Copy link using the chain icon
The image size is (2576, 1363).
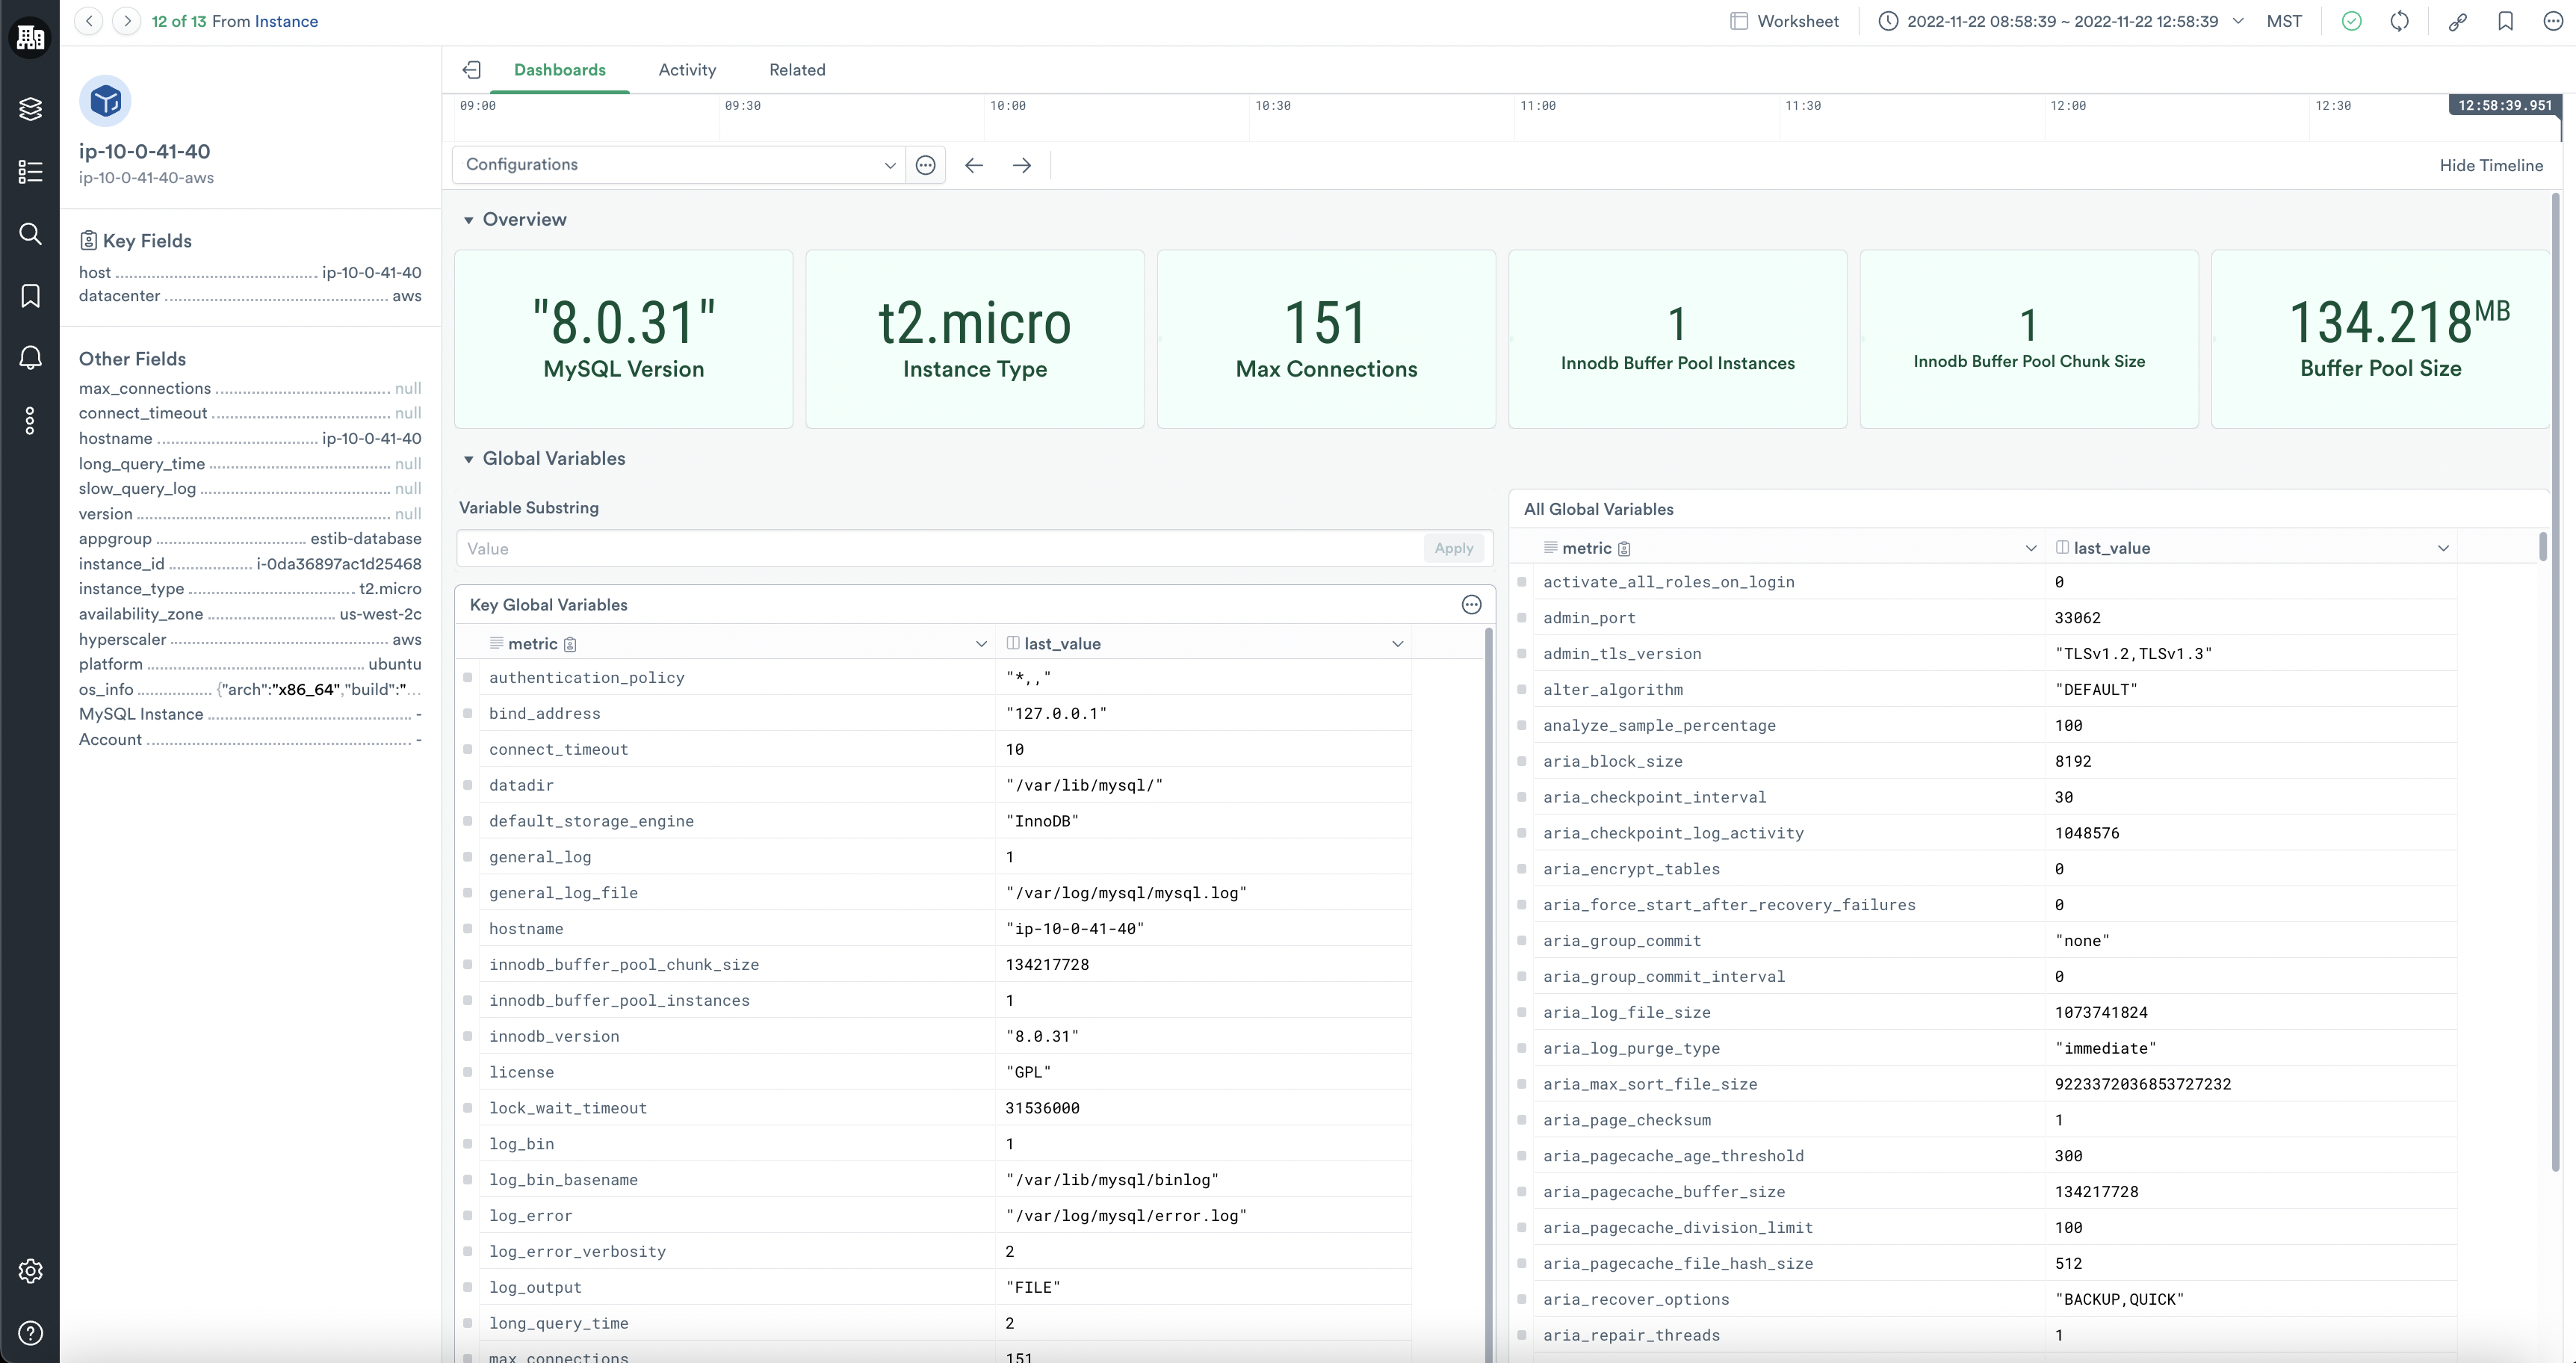2457,21
